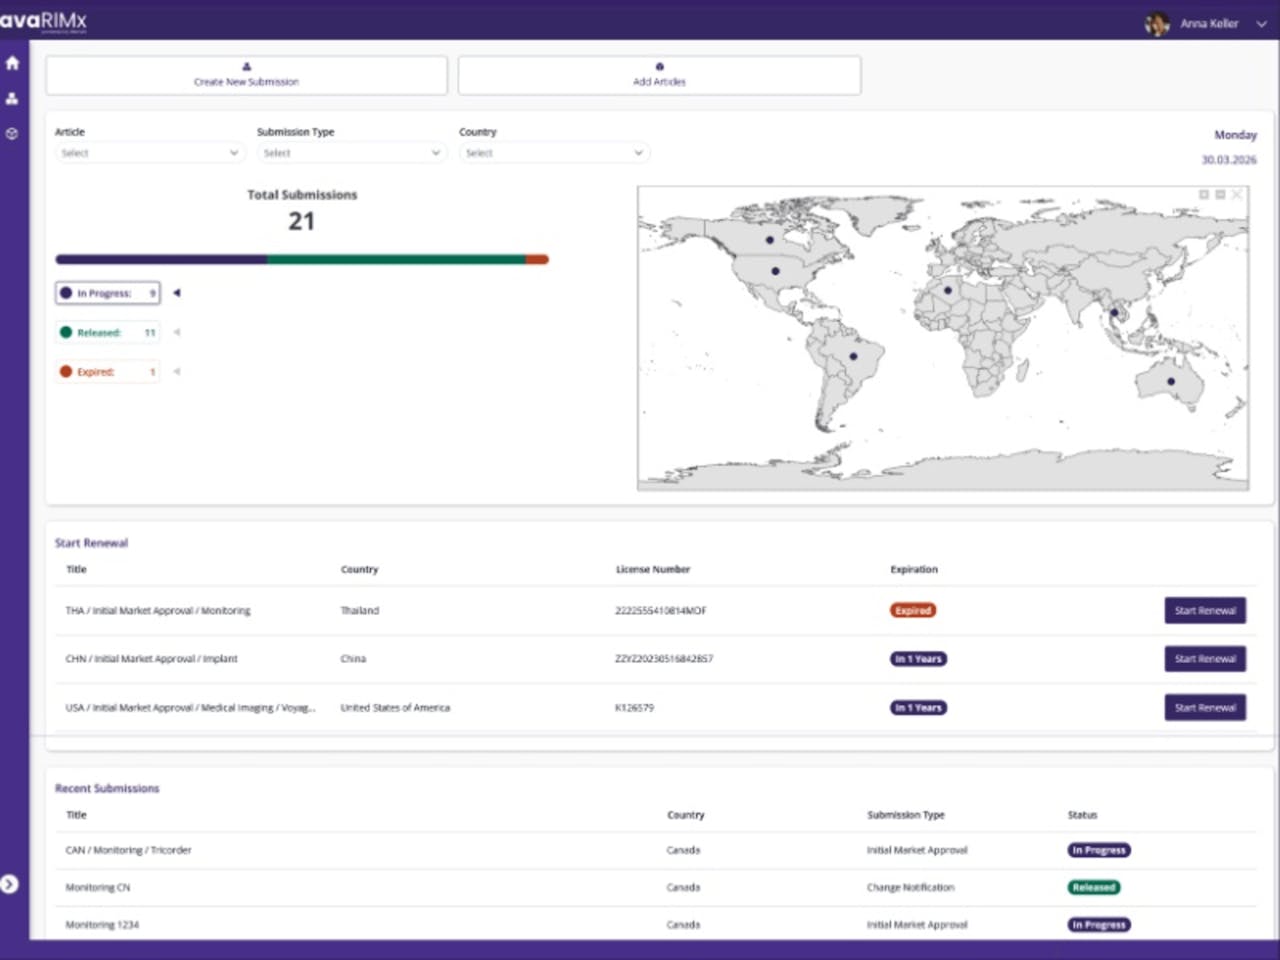Start Renewal for the China implant license
1280x960 pixels.
1205,659
